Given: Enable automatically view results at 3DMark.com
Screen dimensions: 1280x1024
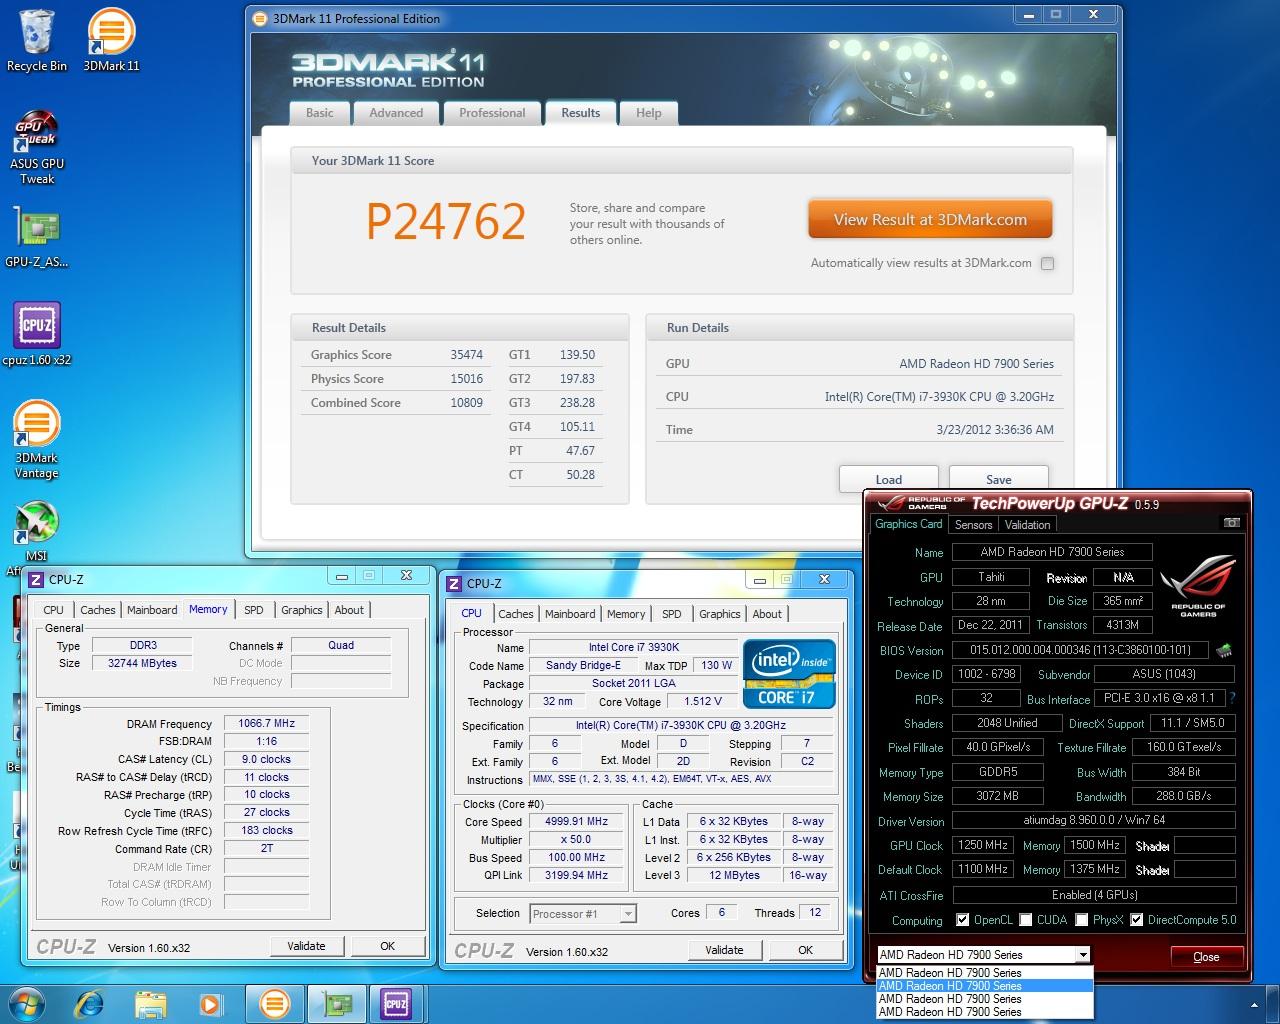Looking at the screenshot, I should pos(1047,264).
